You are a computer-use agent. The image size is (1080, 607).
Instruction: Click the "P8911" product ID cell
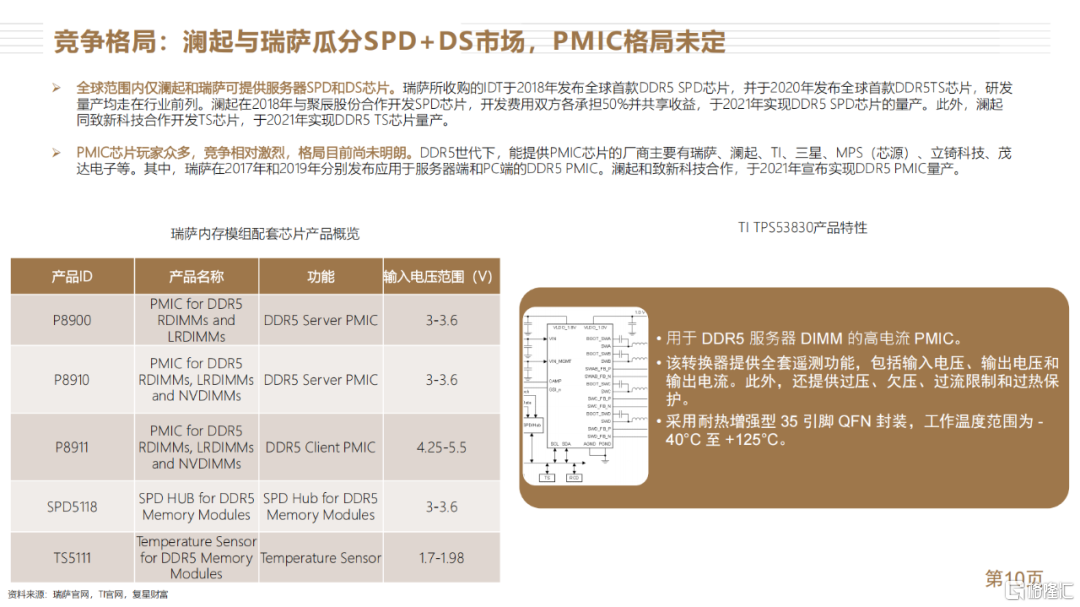point(72,447)
